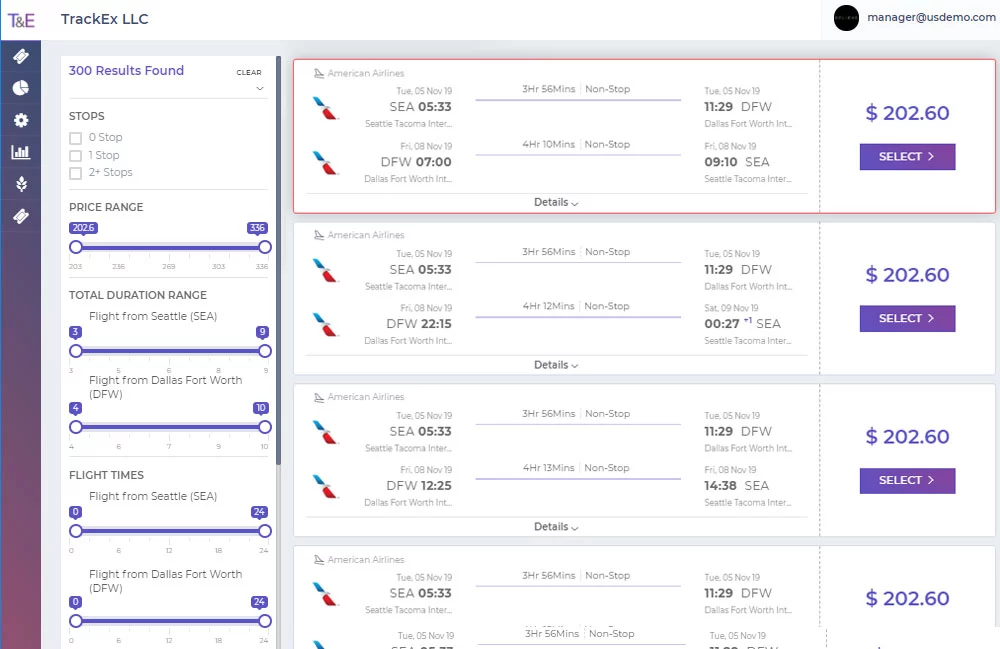Click airline logo beside the DFW 12:25 flight
This screenshot has height=649, width=1000.
click(325, 486)
